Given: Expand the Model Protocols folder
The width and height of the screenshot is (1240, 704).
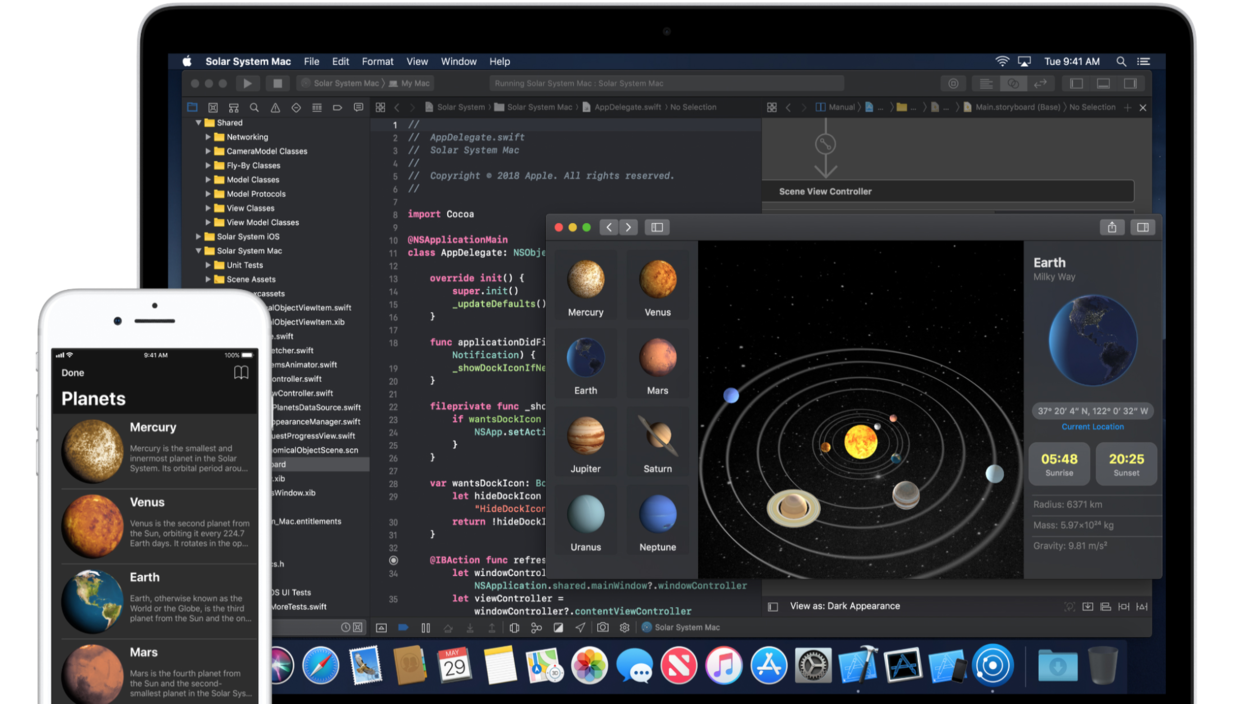Looking at the screenshot, I should click(208, 194).
